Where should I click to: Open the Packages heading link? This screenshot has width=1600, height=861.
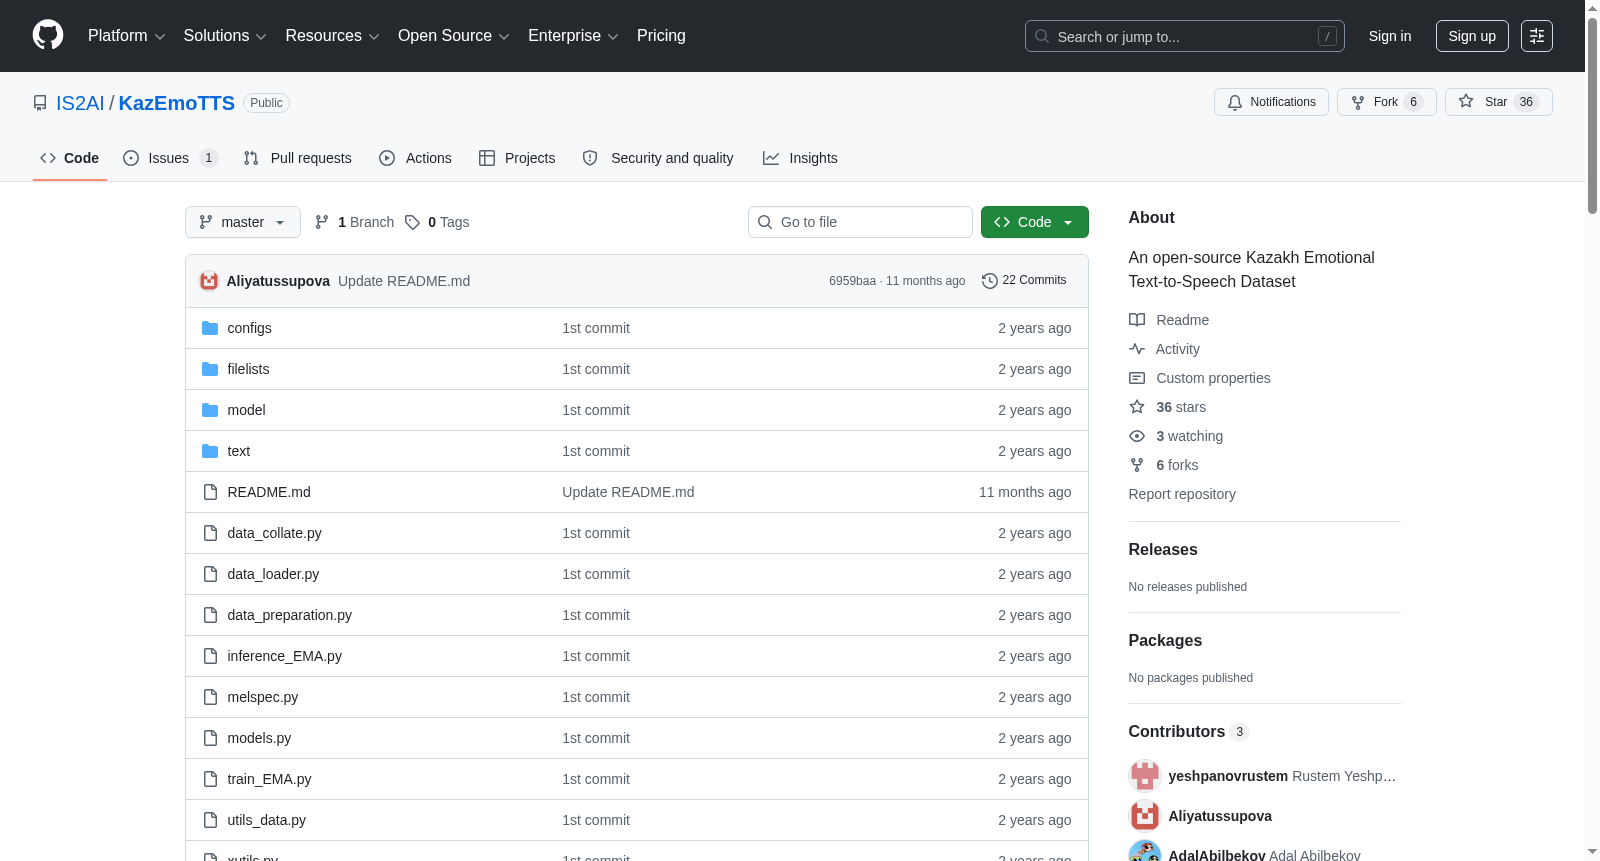point(1165,641)
